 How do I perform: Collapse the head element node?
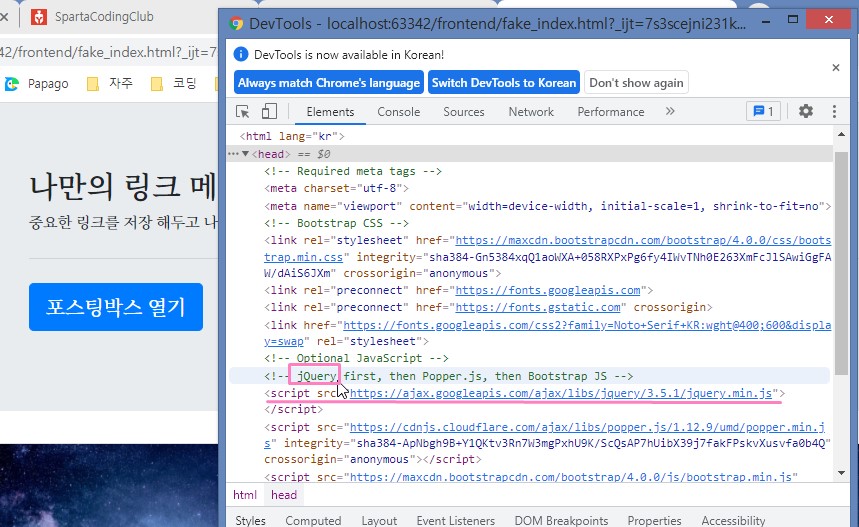245,154
